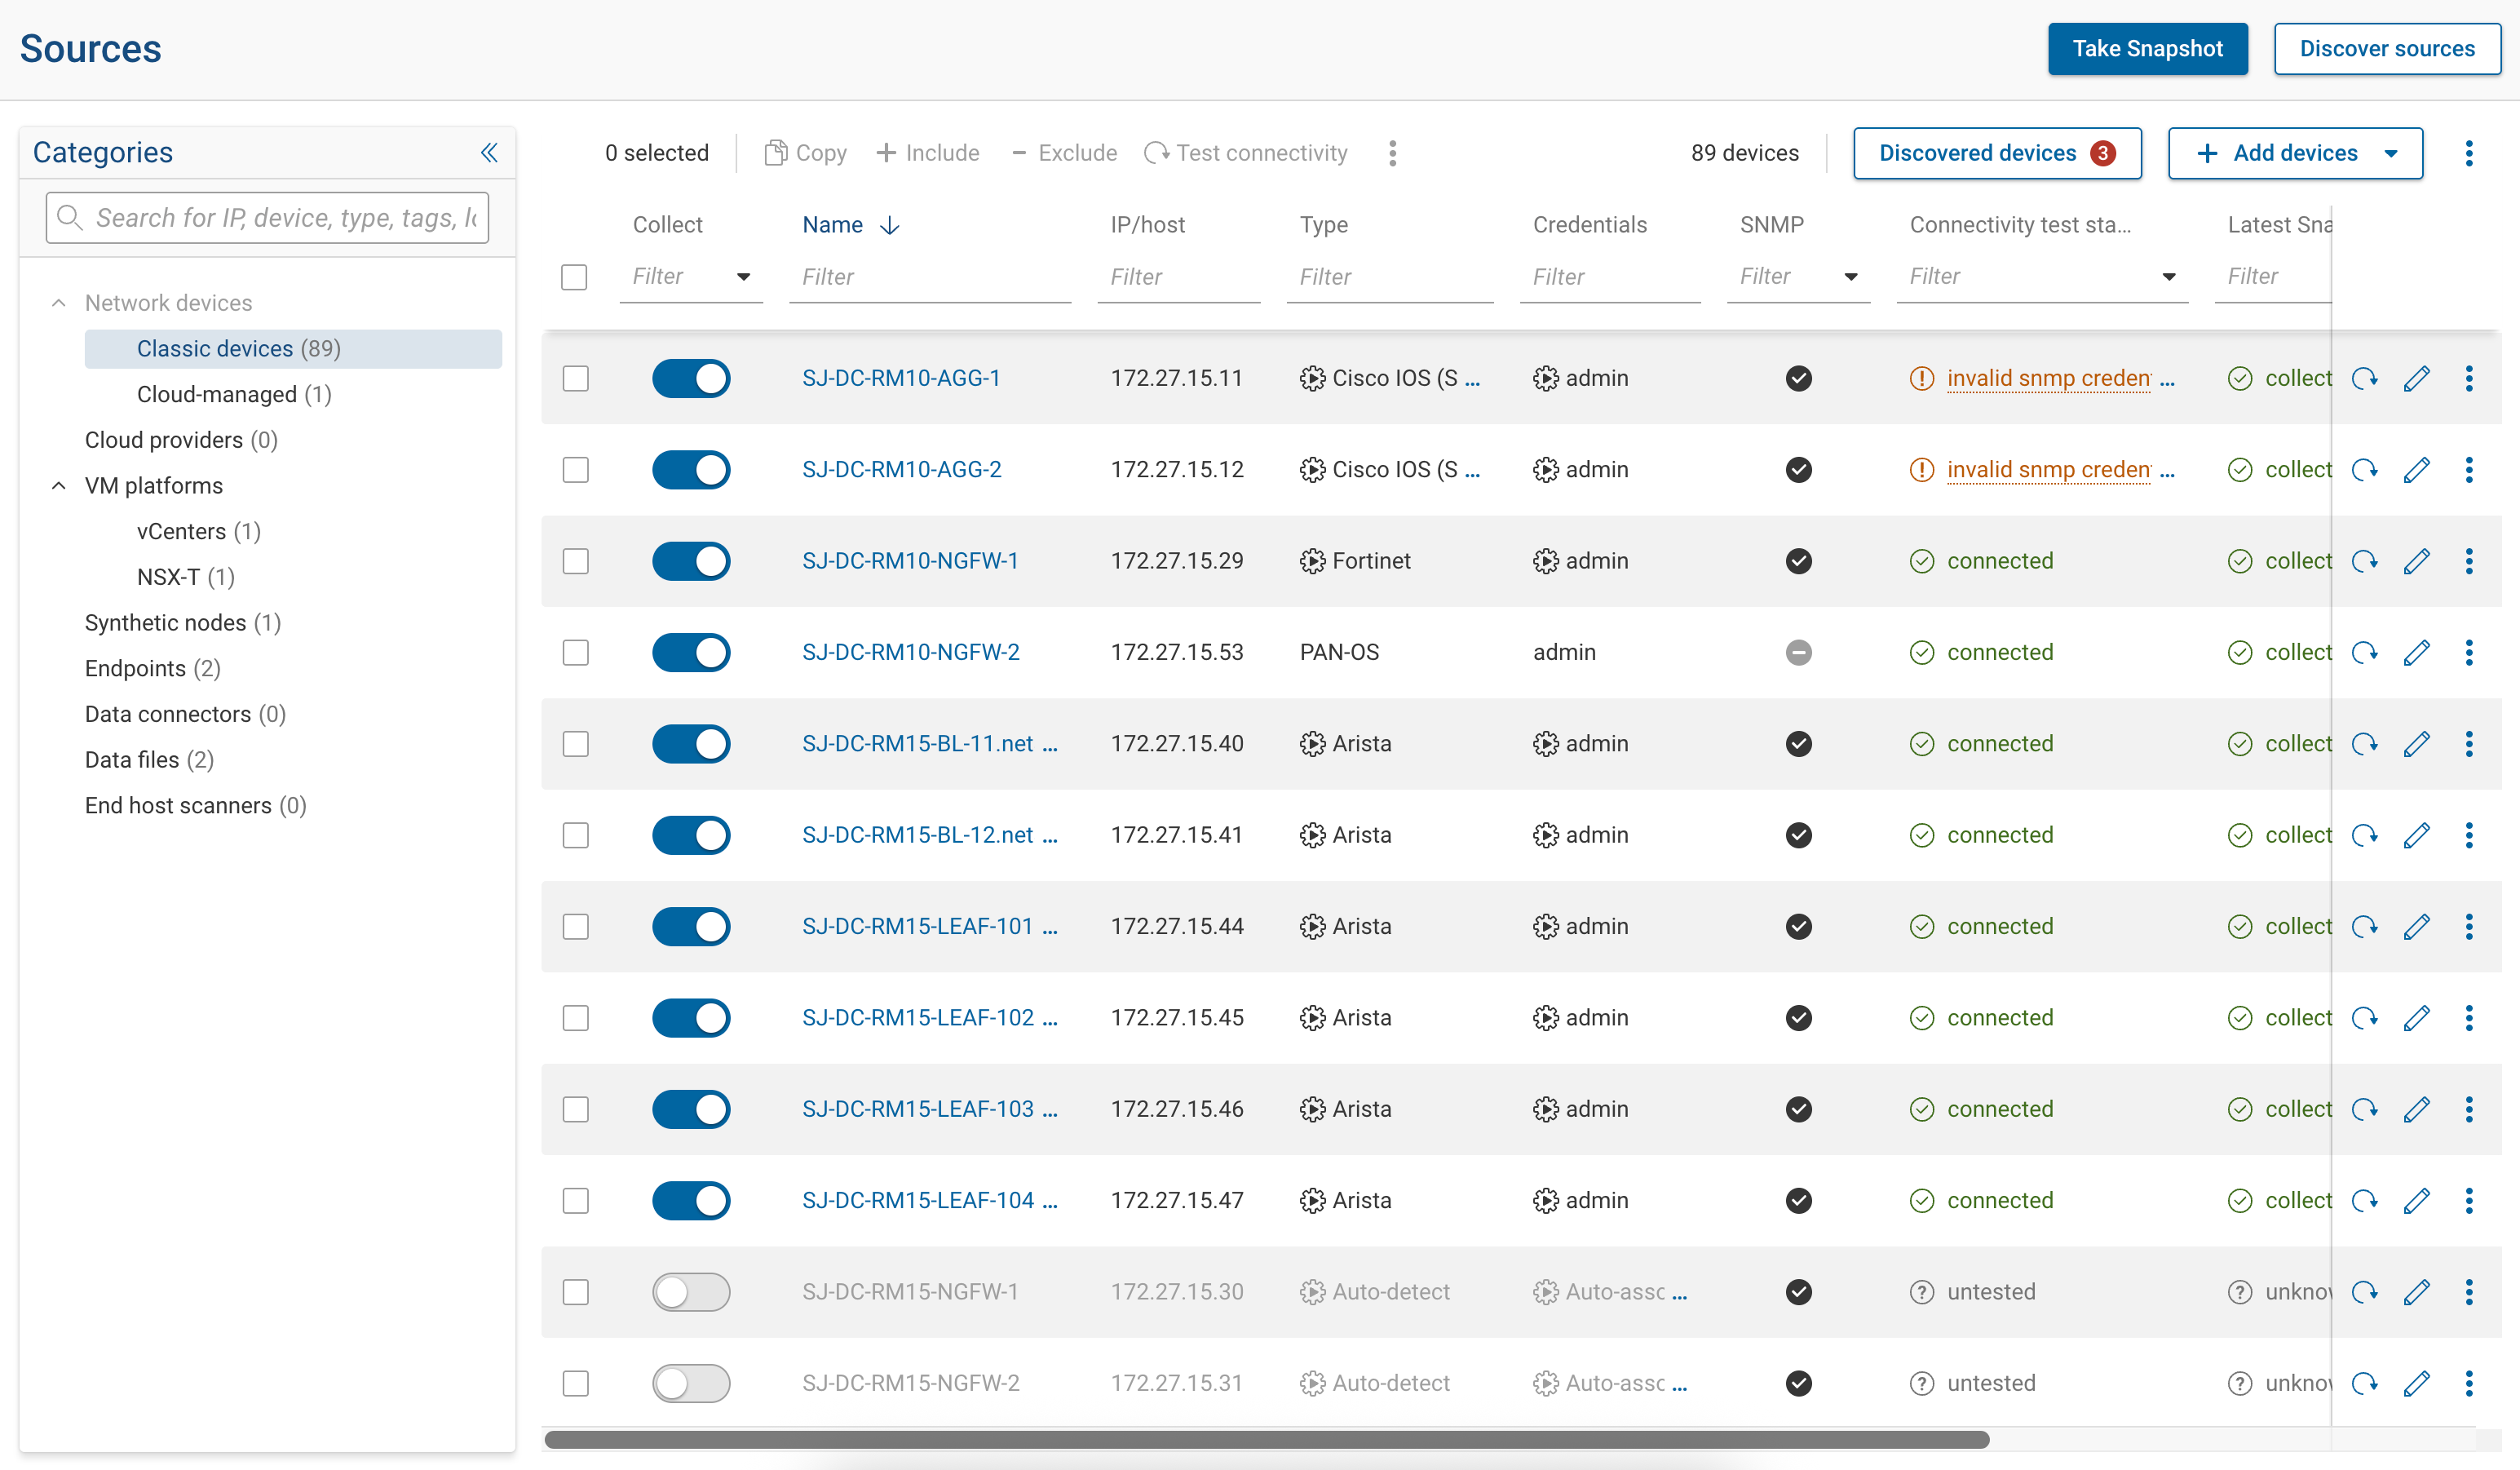This screenshot has height=1470, width=2520.
Task: Check the select-all checkbox in the header
Action: coord(575,277)
